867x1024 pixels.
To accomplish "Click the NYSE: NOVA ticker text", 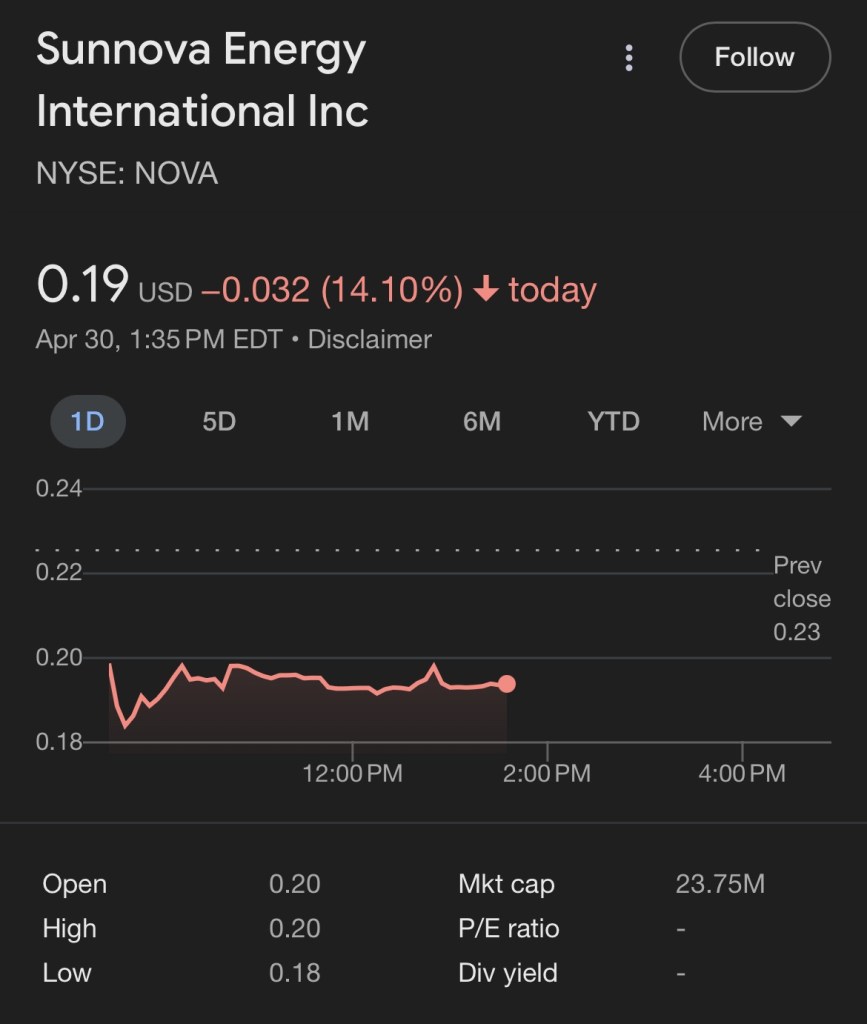I will point(127,174).
